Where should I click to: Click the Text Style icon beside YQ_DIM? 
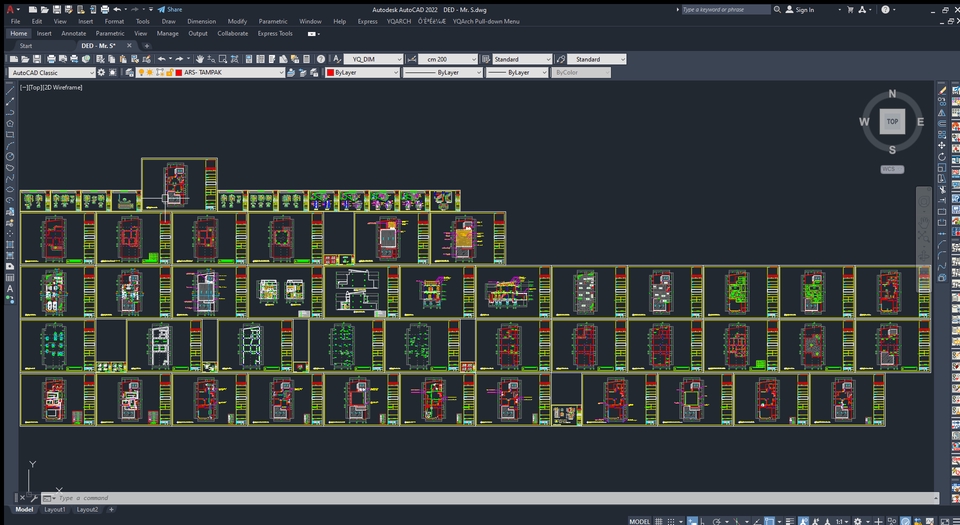tap(336, 59)
